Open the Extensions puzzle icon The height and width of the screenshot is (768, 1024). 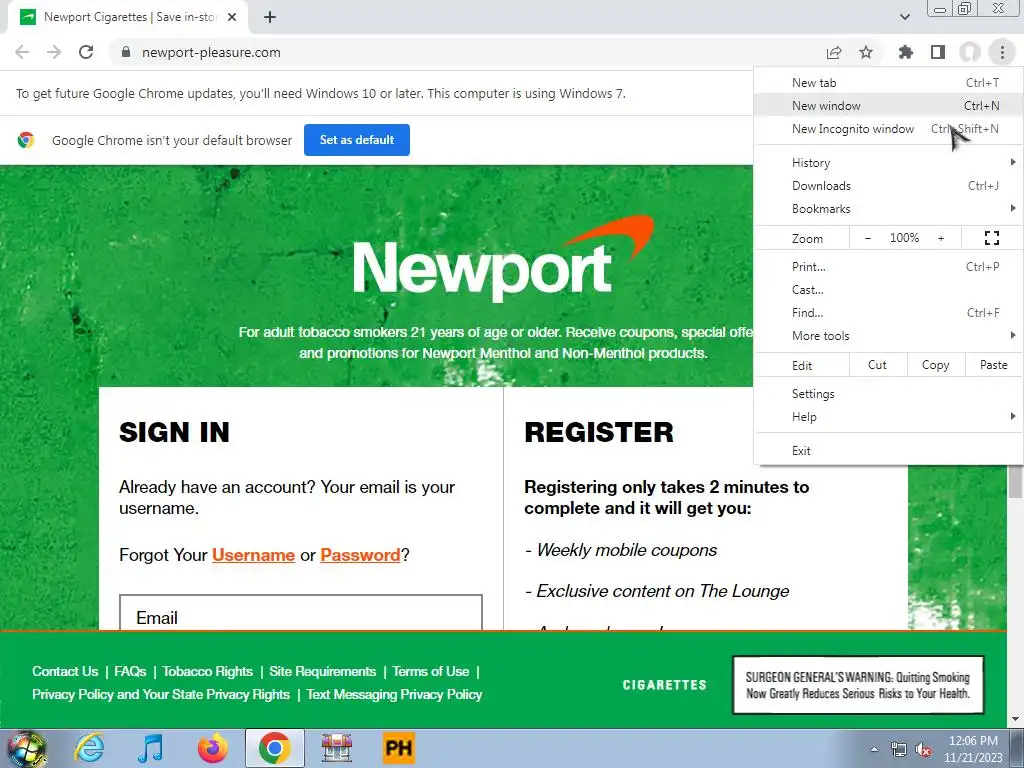(x=905, y=52)
